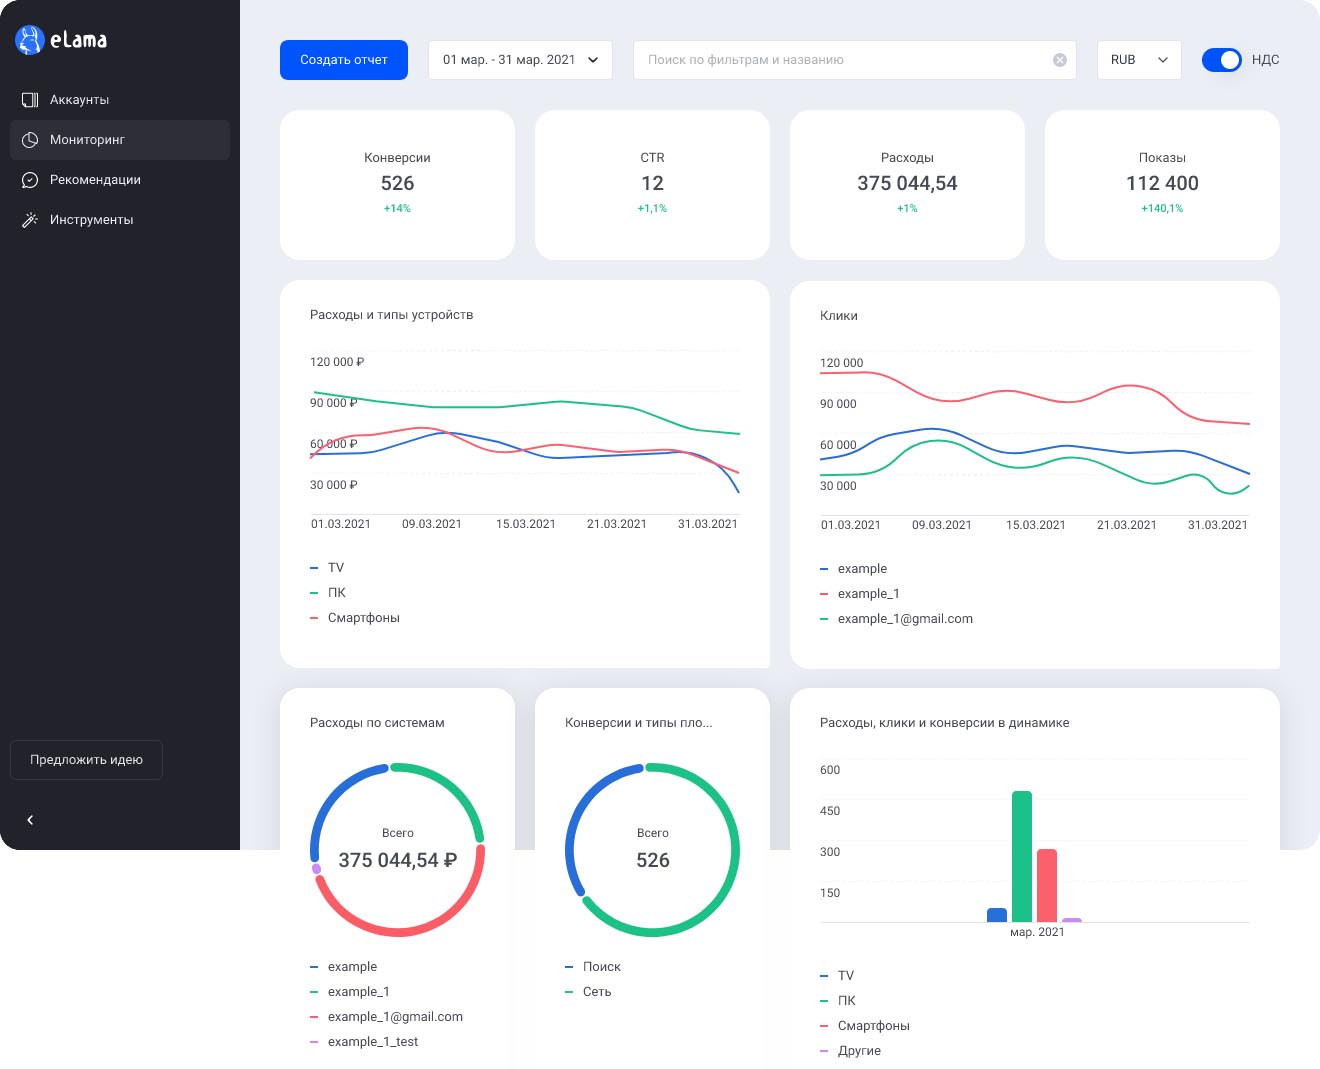1320x1069 pixels.
Task: Click the Предложить идею button
Action: click(86, 760)
